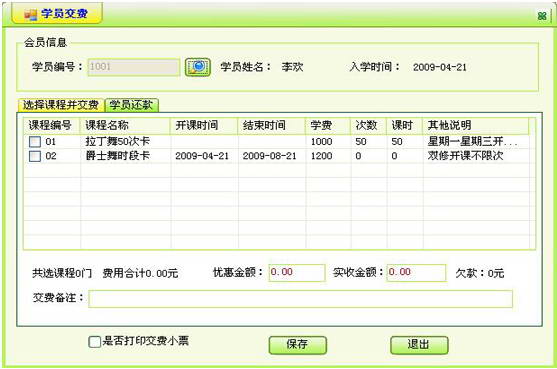Click the green close icon at top right

pos(542,16)
